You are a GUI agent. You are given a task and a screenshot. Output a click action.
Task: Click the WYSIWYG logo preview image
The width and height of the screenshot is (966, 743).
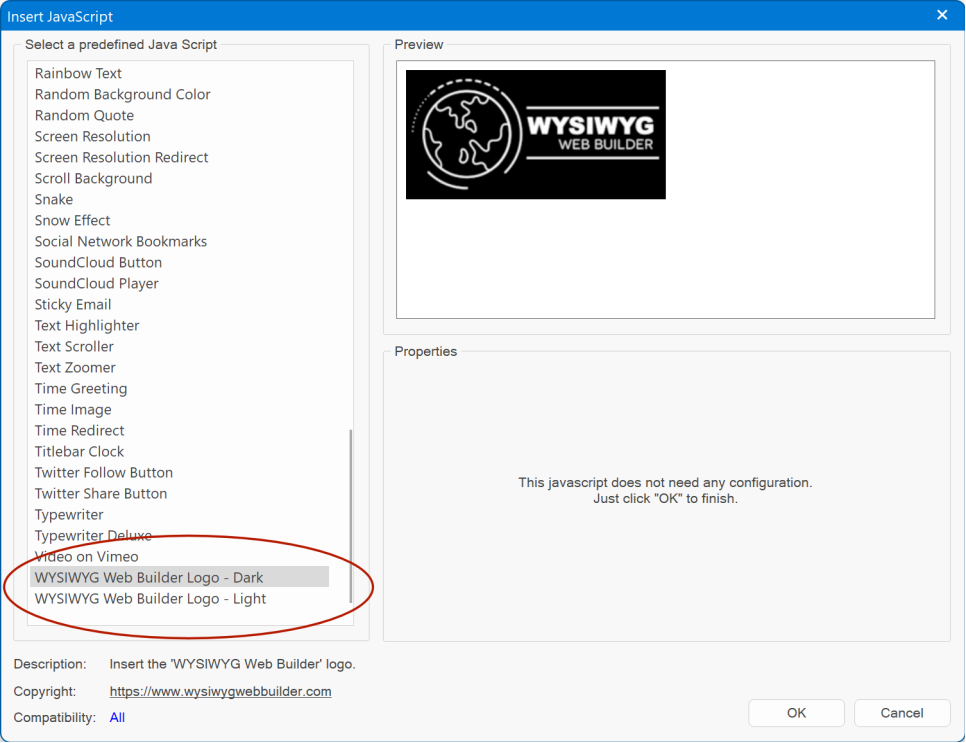(535, 134)
